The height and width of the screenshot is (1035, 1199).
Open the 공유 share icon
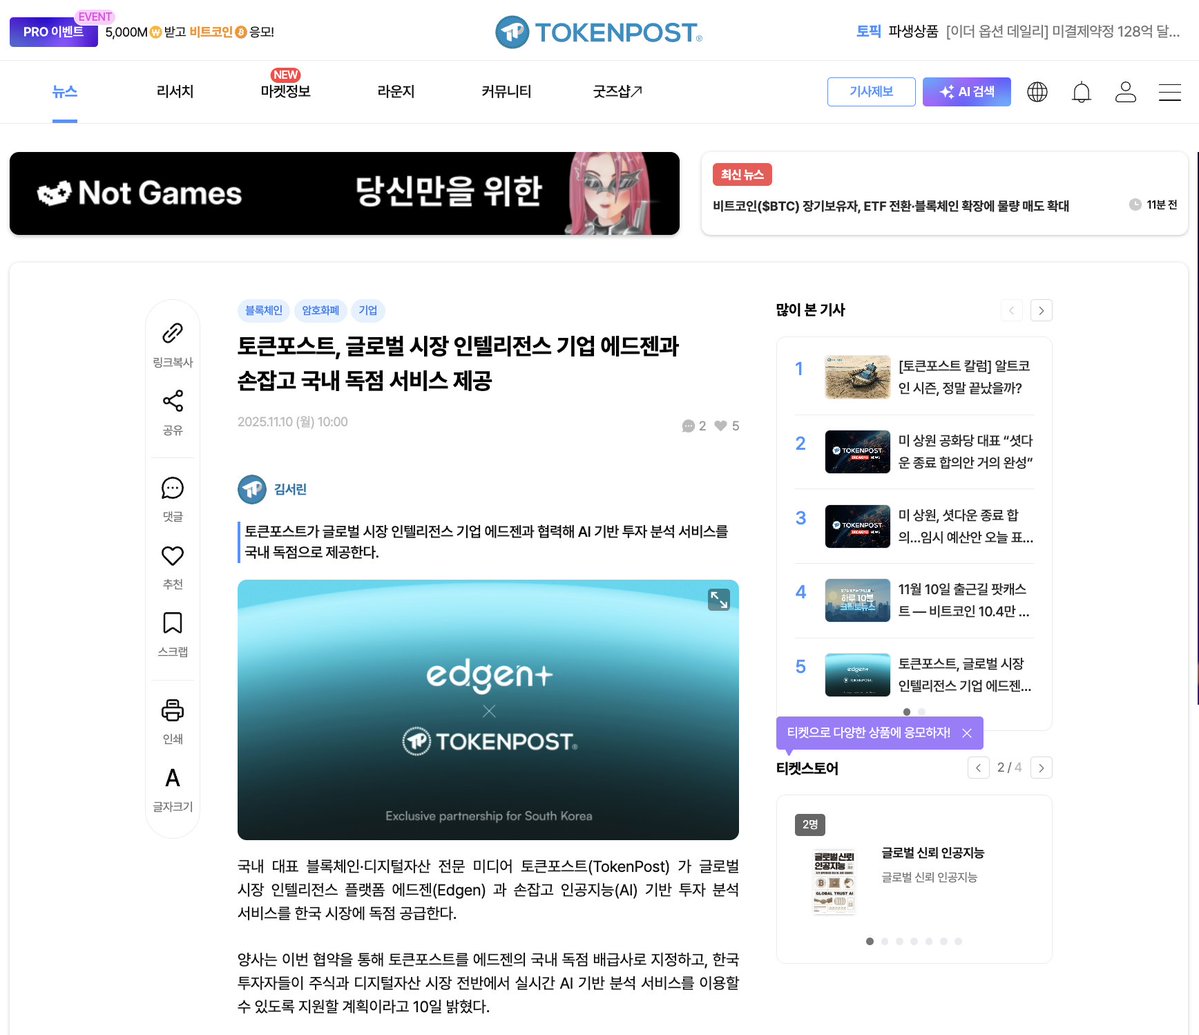(x=173, y=401)
